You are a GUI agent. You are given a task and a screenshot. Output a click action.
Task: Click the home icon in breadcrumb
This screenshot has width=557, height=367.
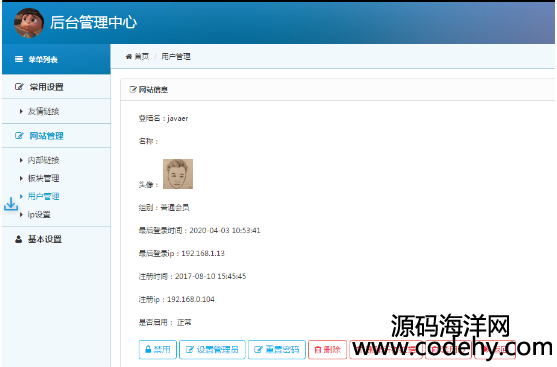pyautogui.click(x=129, y=56)
